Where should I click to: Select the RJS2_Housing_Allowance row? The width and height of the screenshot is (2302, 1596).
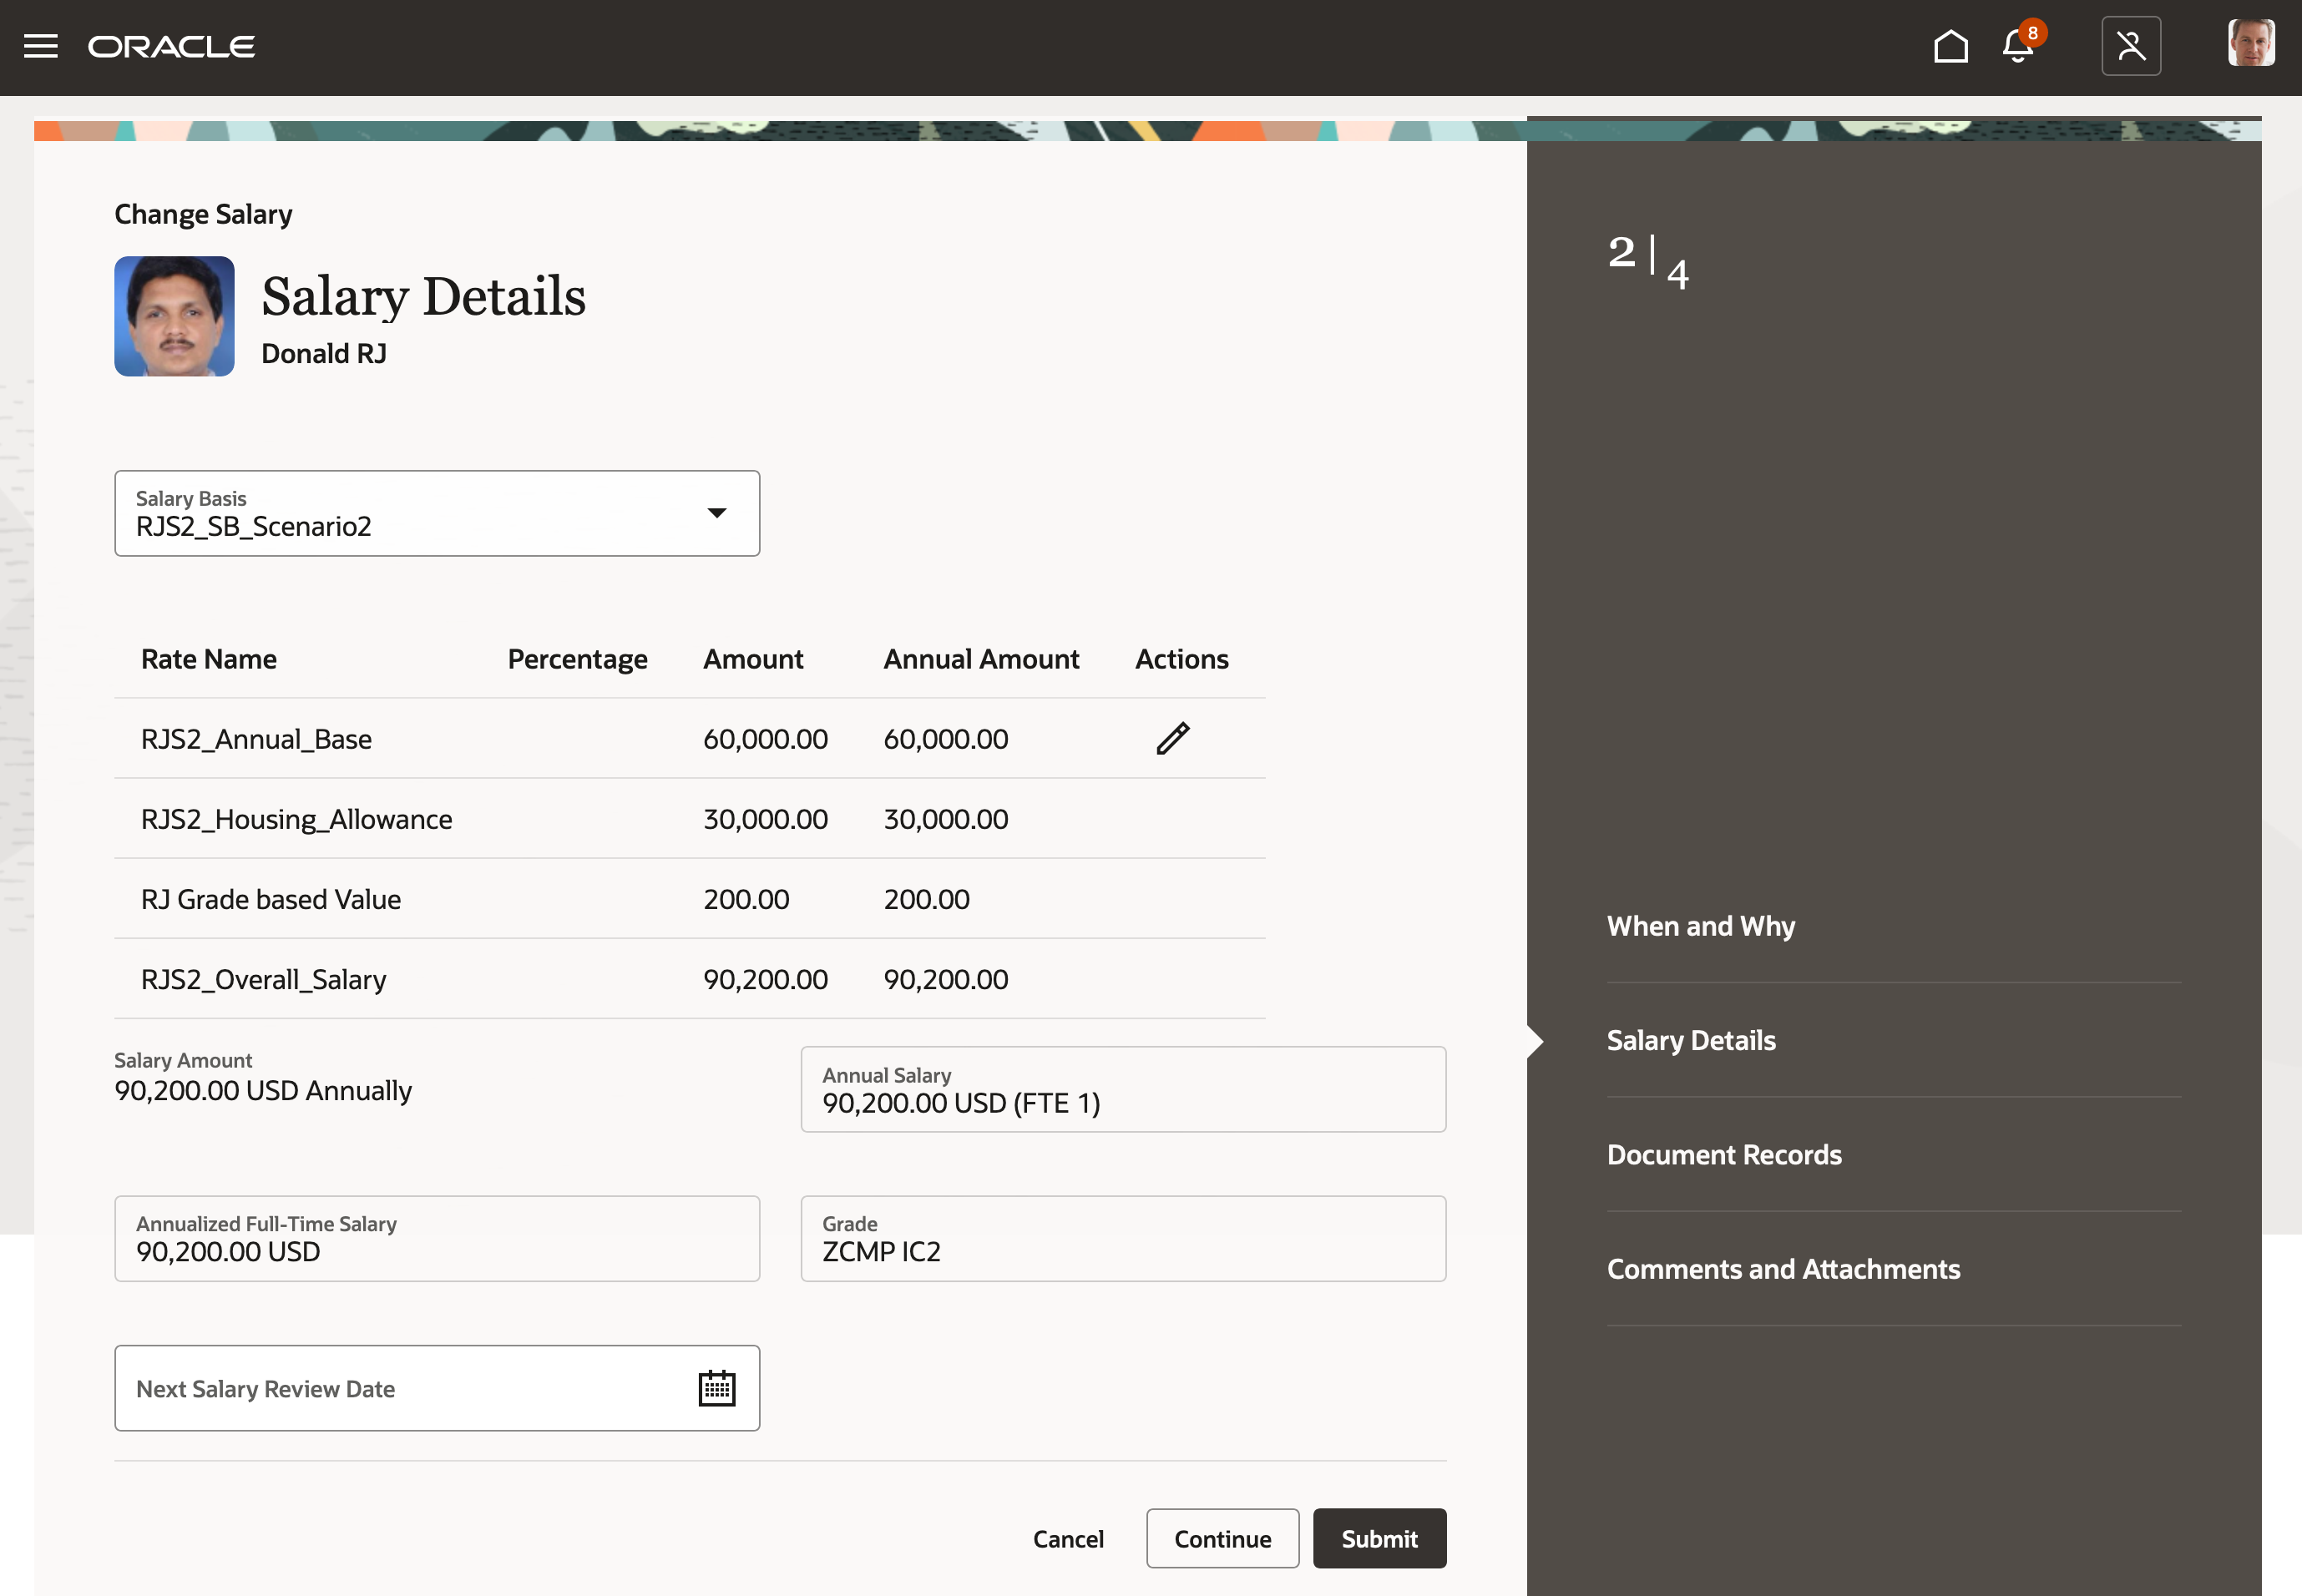[x=296, y=819]
